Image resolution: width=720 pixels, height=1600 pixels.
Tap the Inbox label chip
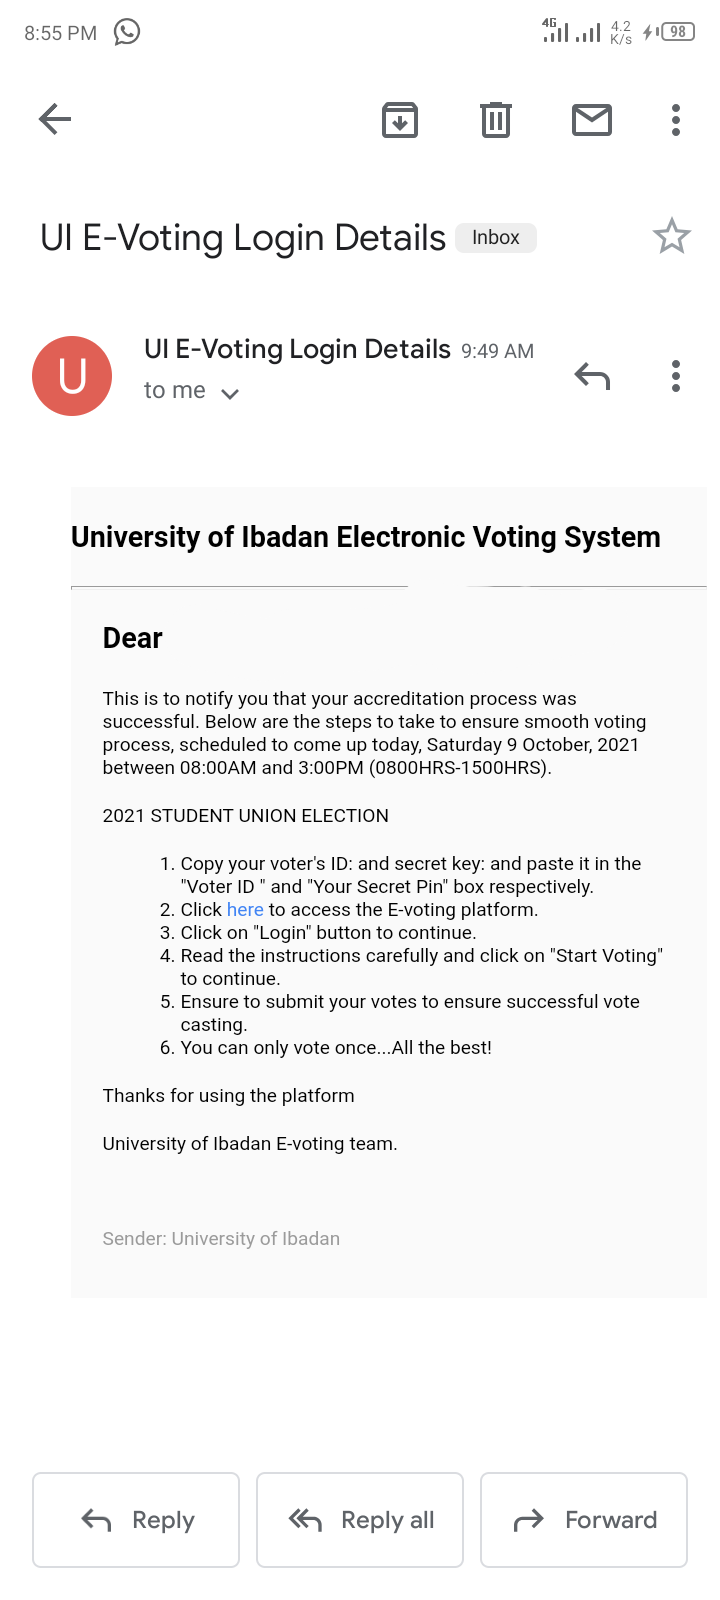click(x=496, y=238)
